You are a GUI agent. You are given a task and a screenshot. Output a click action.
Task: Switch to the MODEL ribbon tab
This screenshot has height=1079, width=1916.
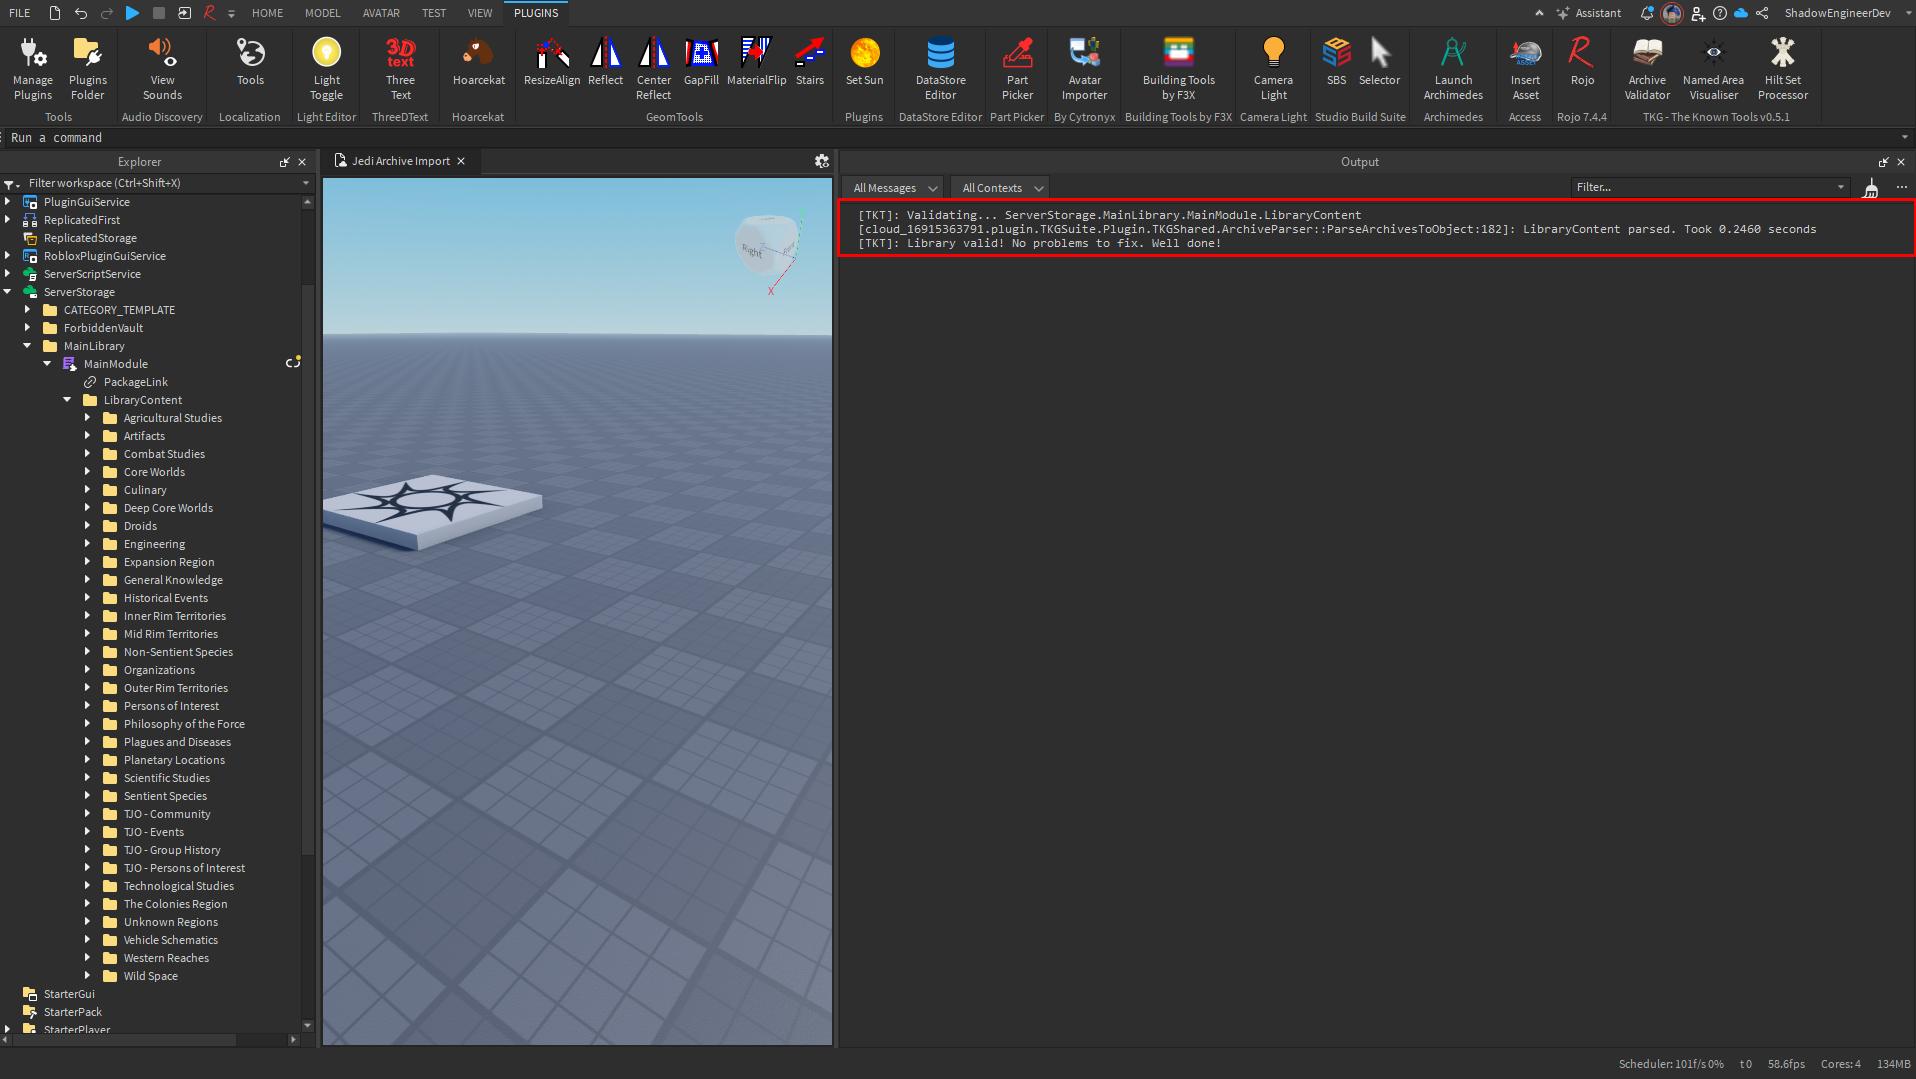pyautogui.click(x=322, y=13)
